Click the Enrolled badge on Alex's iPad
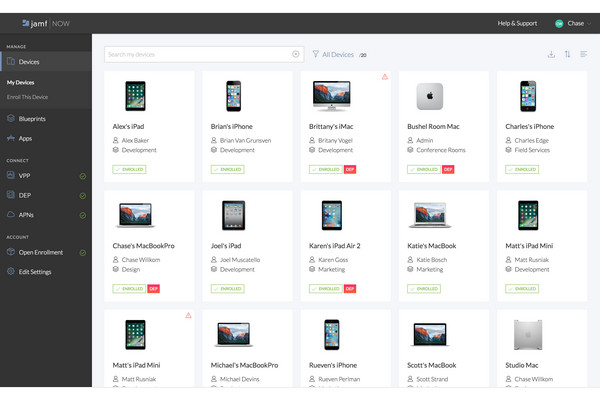This screenshot has height=400, width=600. pyautogui.click(x=129, y=169)
